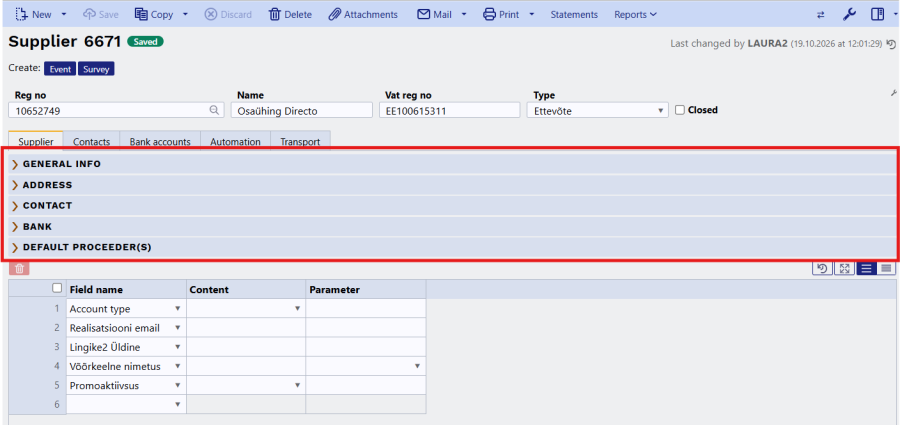Click the green Saved status badge
Image resolution: width=900 pixels, height=425 pixels.
point(145,41)
